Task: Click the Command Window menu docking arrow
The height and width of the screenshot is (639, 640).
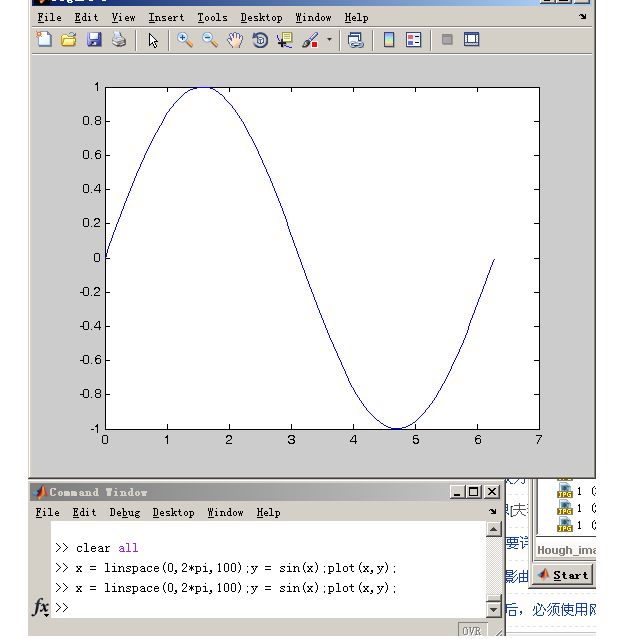Action: click(x=492, y=512)
